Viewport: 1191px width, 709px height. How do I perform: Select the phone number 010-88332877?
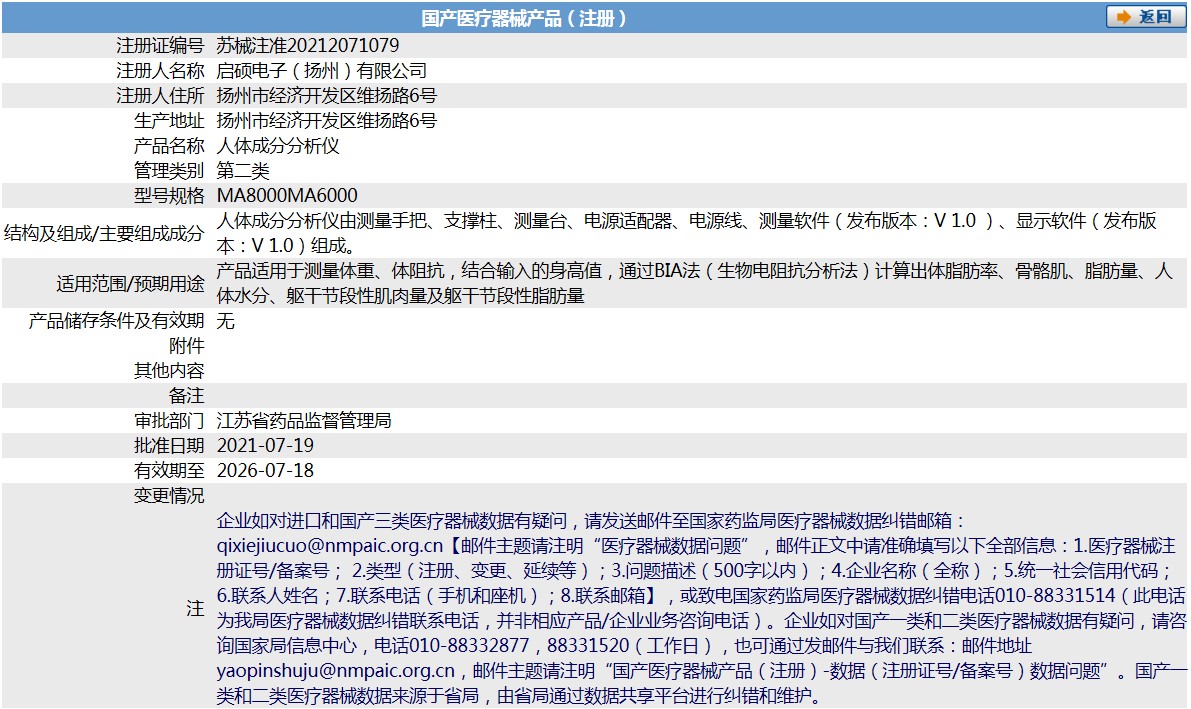tap(469, 646)
